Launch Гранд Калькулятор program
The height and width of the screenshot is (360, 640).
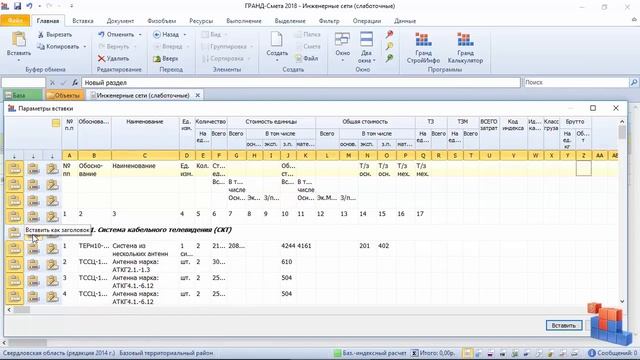point(465,48)
